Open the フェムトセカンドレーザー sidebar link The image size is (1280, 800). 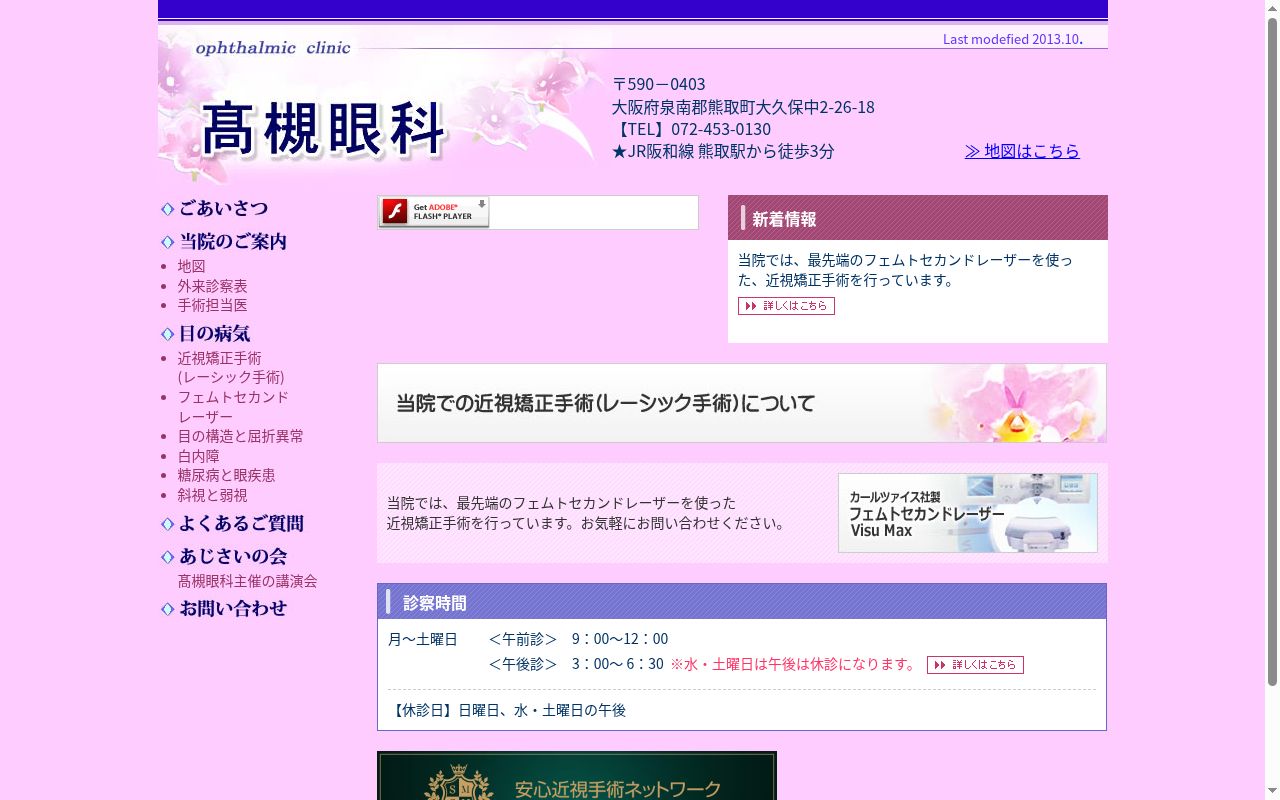pos(233,406)
